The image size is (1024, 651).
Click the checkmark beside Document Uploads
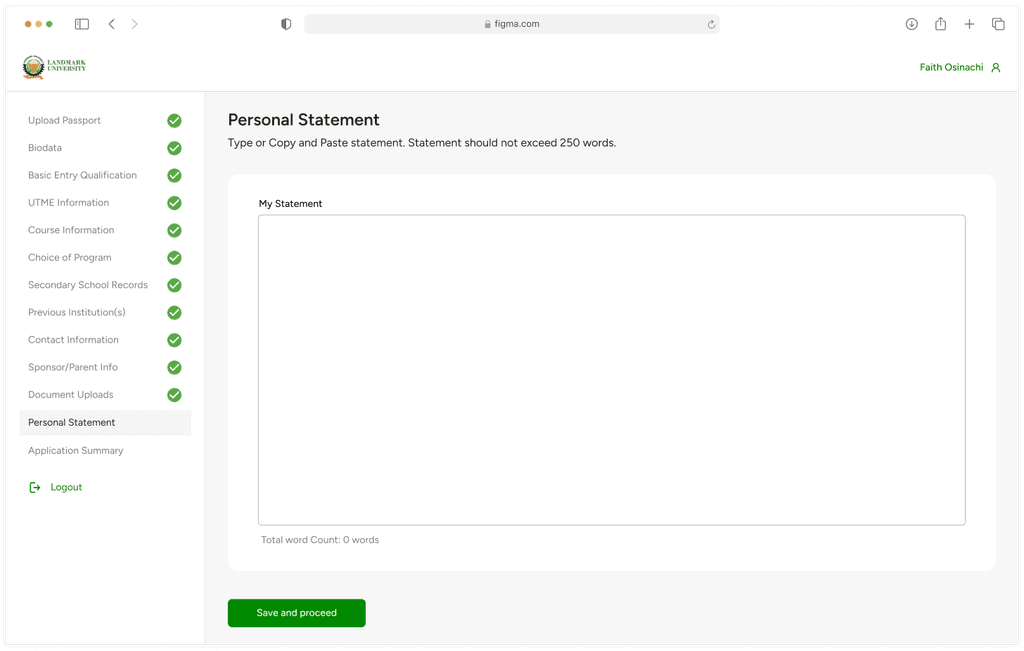coord(174,395)
